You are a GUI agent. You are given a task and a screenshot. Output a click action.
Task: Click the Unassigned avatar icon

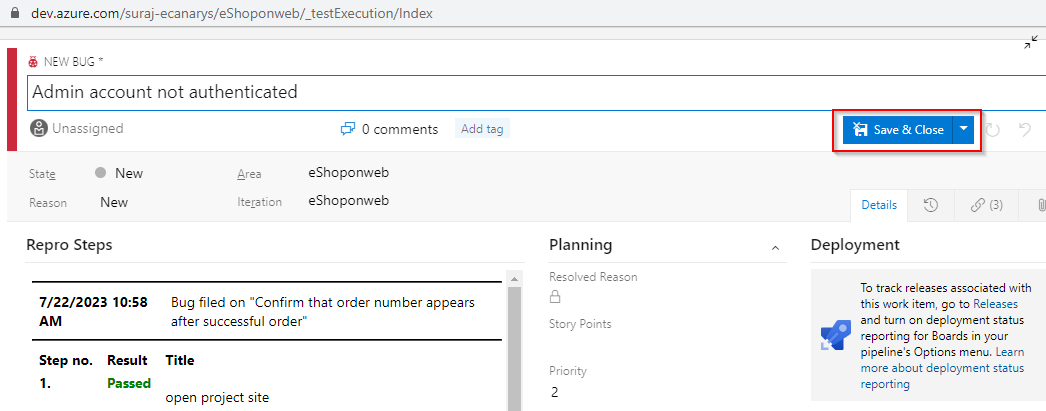pos(39,129)
